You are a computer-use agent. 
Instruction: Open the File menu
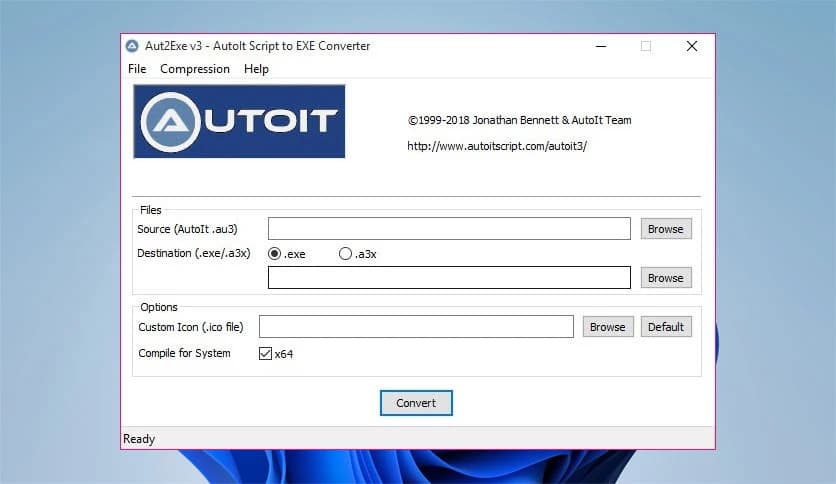(137, 69)
